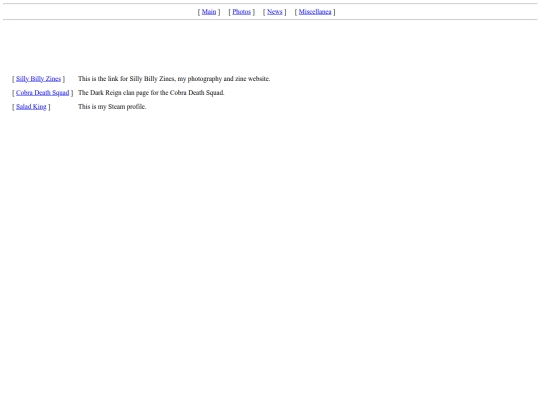
Task: Follow the Silly Billy Zines link
Action: 38,79
